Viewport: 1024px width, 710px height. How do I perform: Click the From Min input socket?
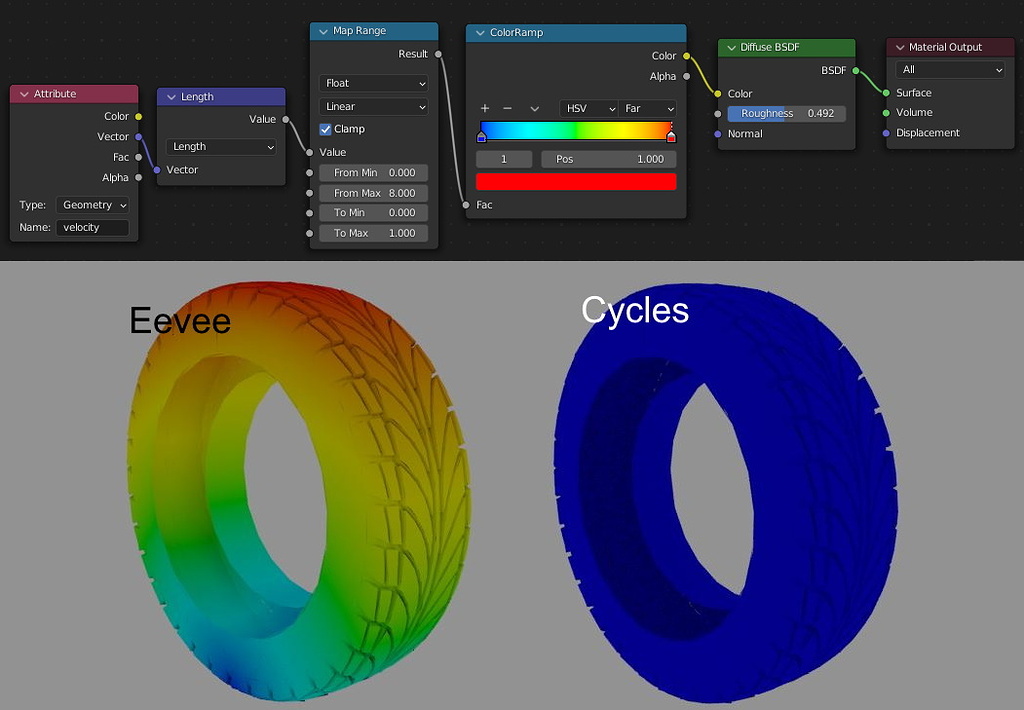tap(310, 173)
